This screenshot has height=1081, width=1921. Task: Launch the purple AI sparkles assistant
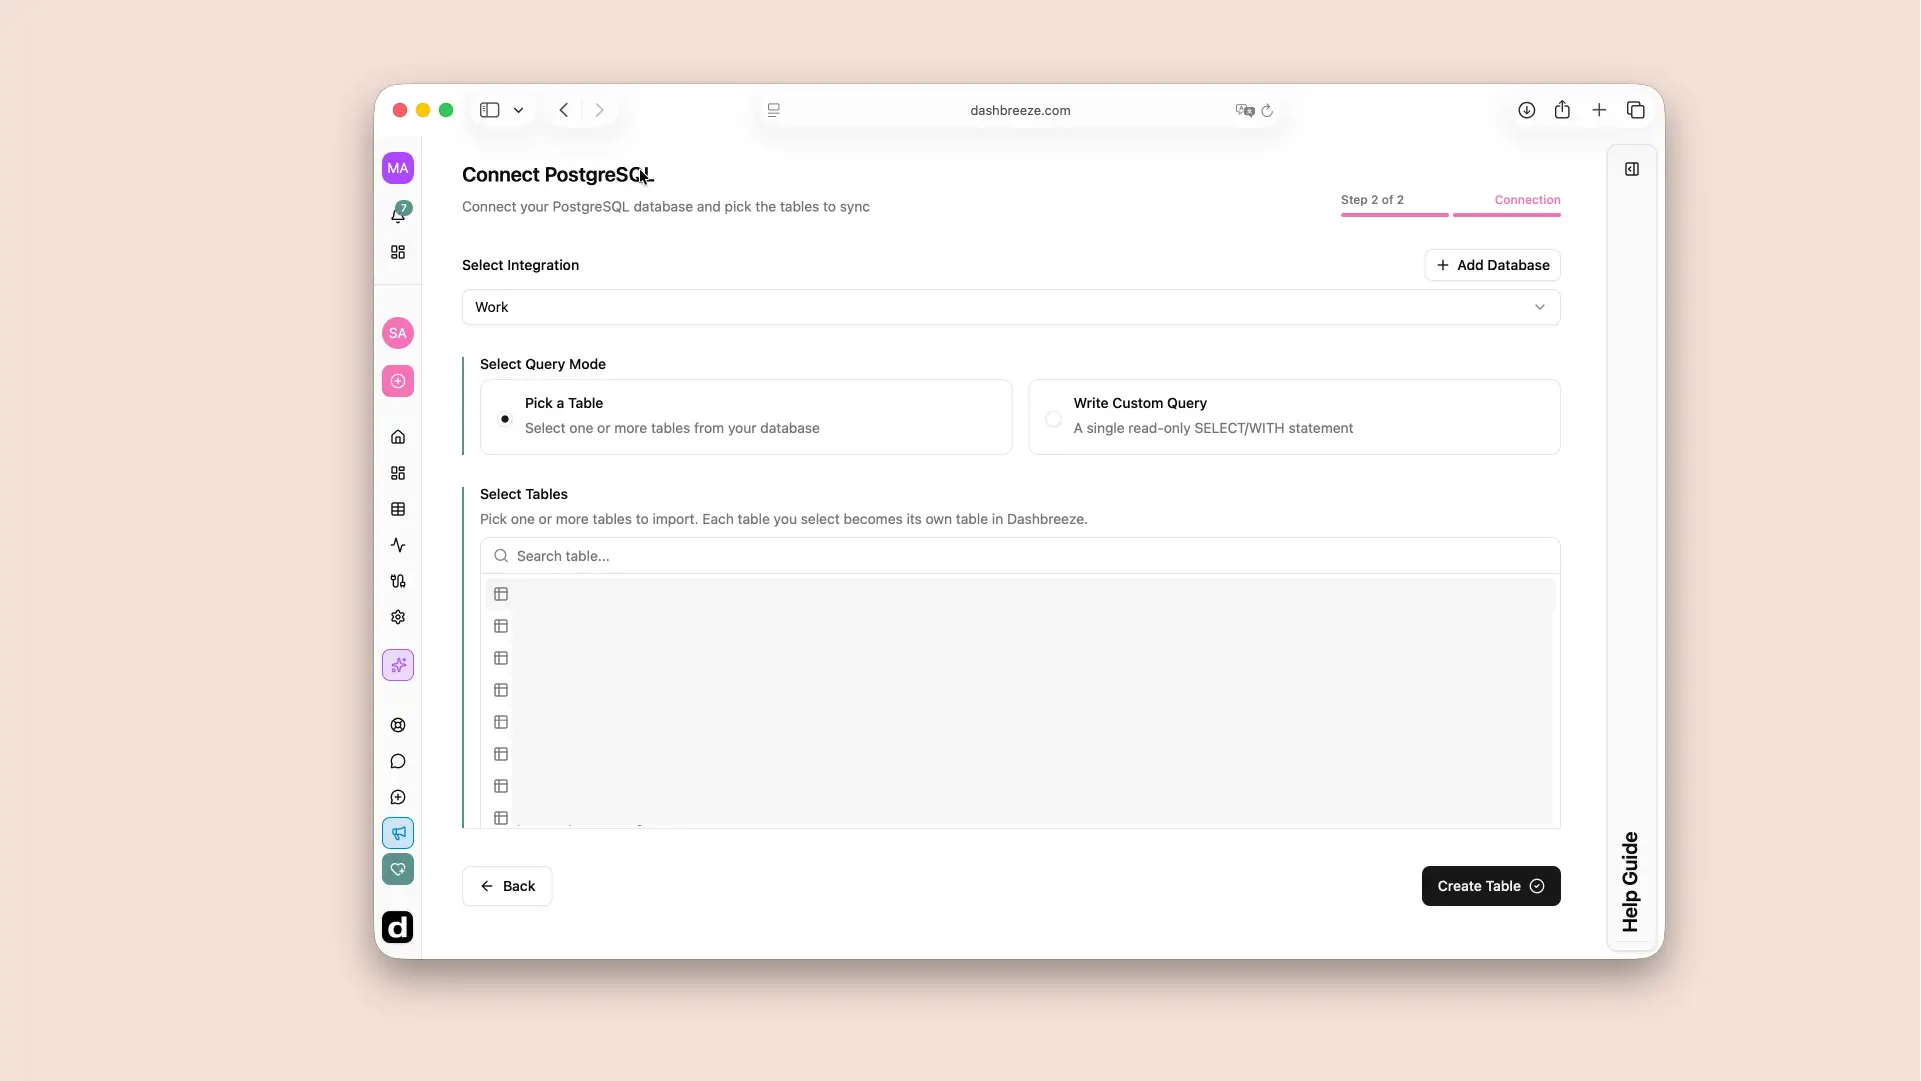pyautogui.click(x=398, y=665)
